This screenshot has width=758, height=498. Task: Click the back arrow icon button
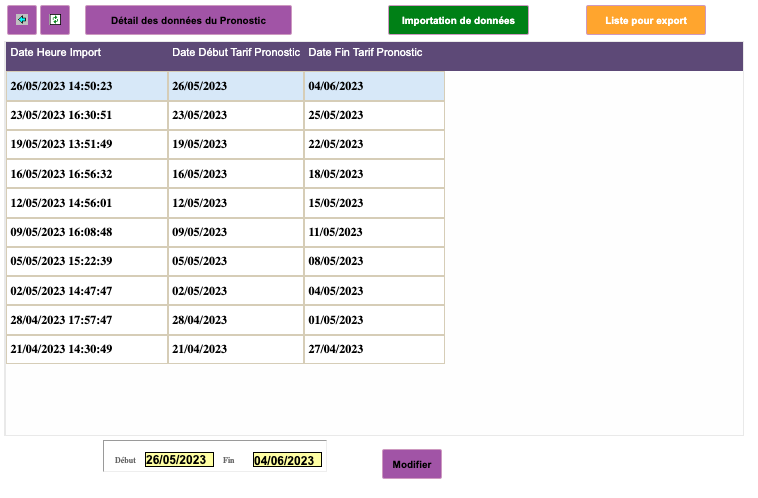(x=22, y=20)
